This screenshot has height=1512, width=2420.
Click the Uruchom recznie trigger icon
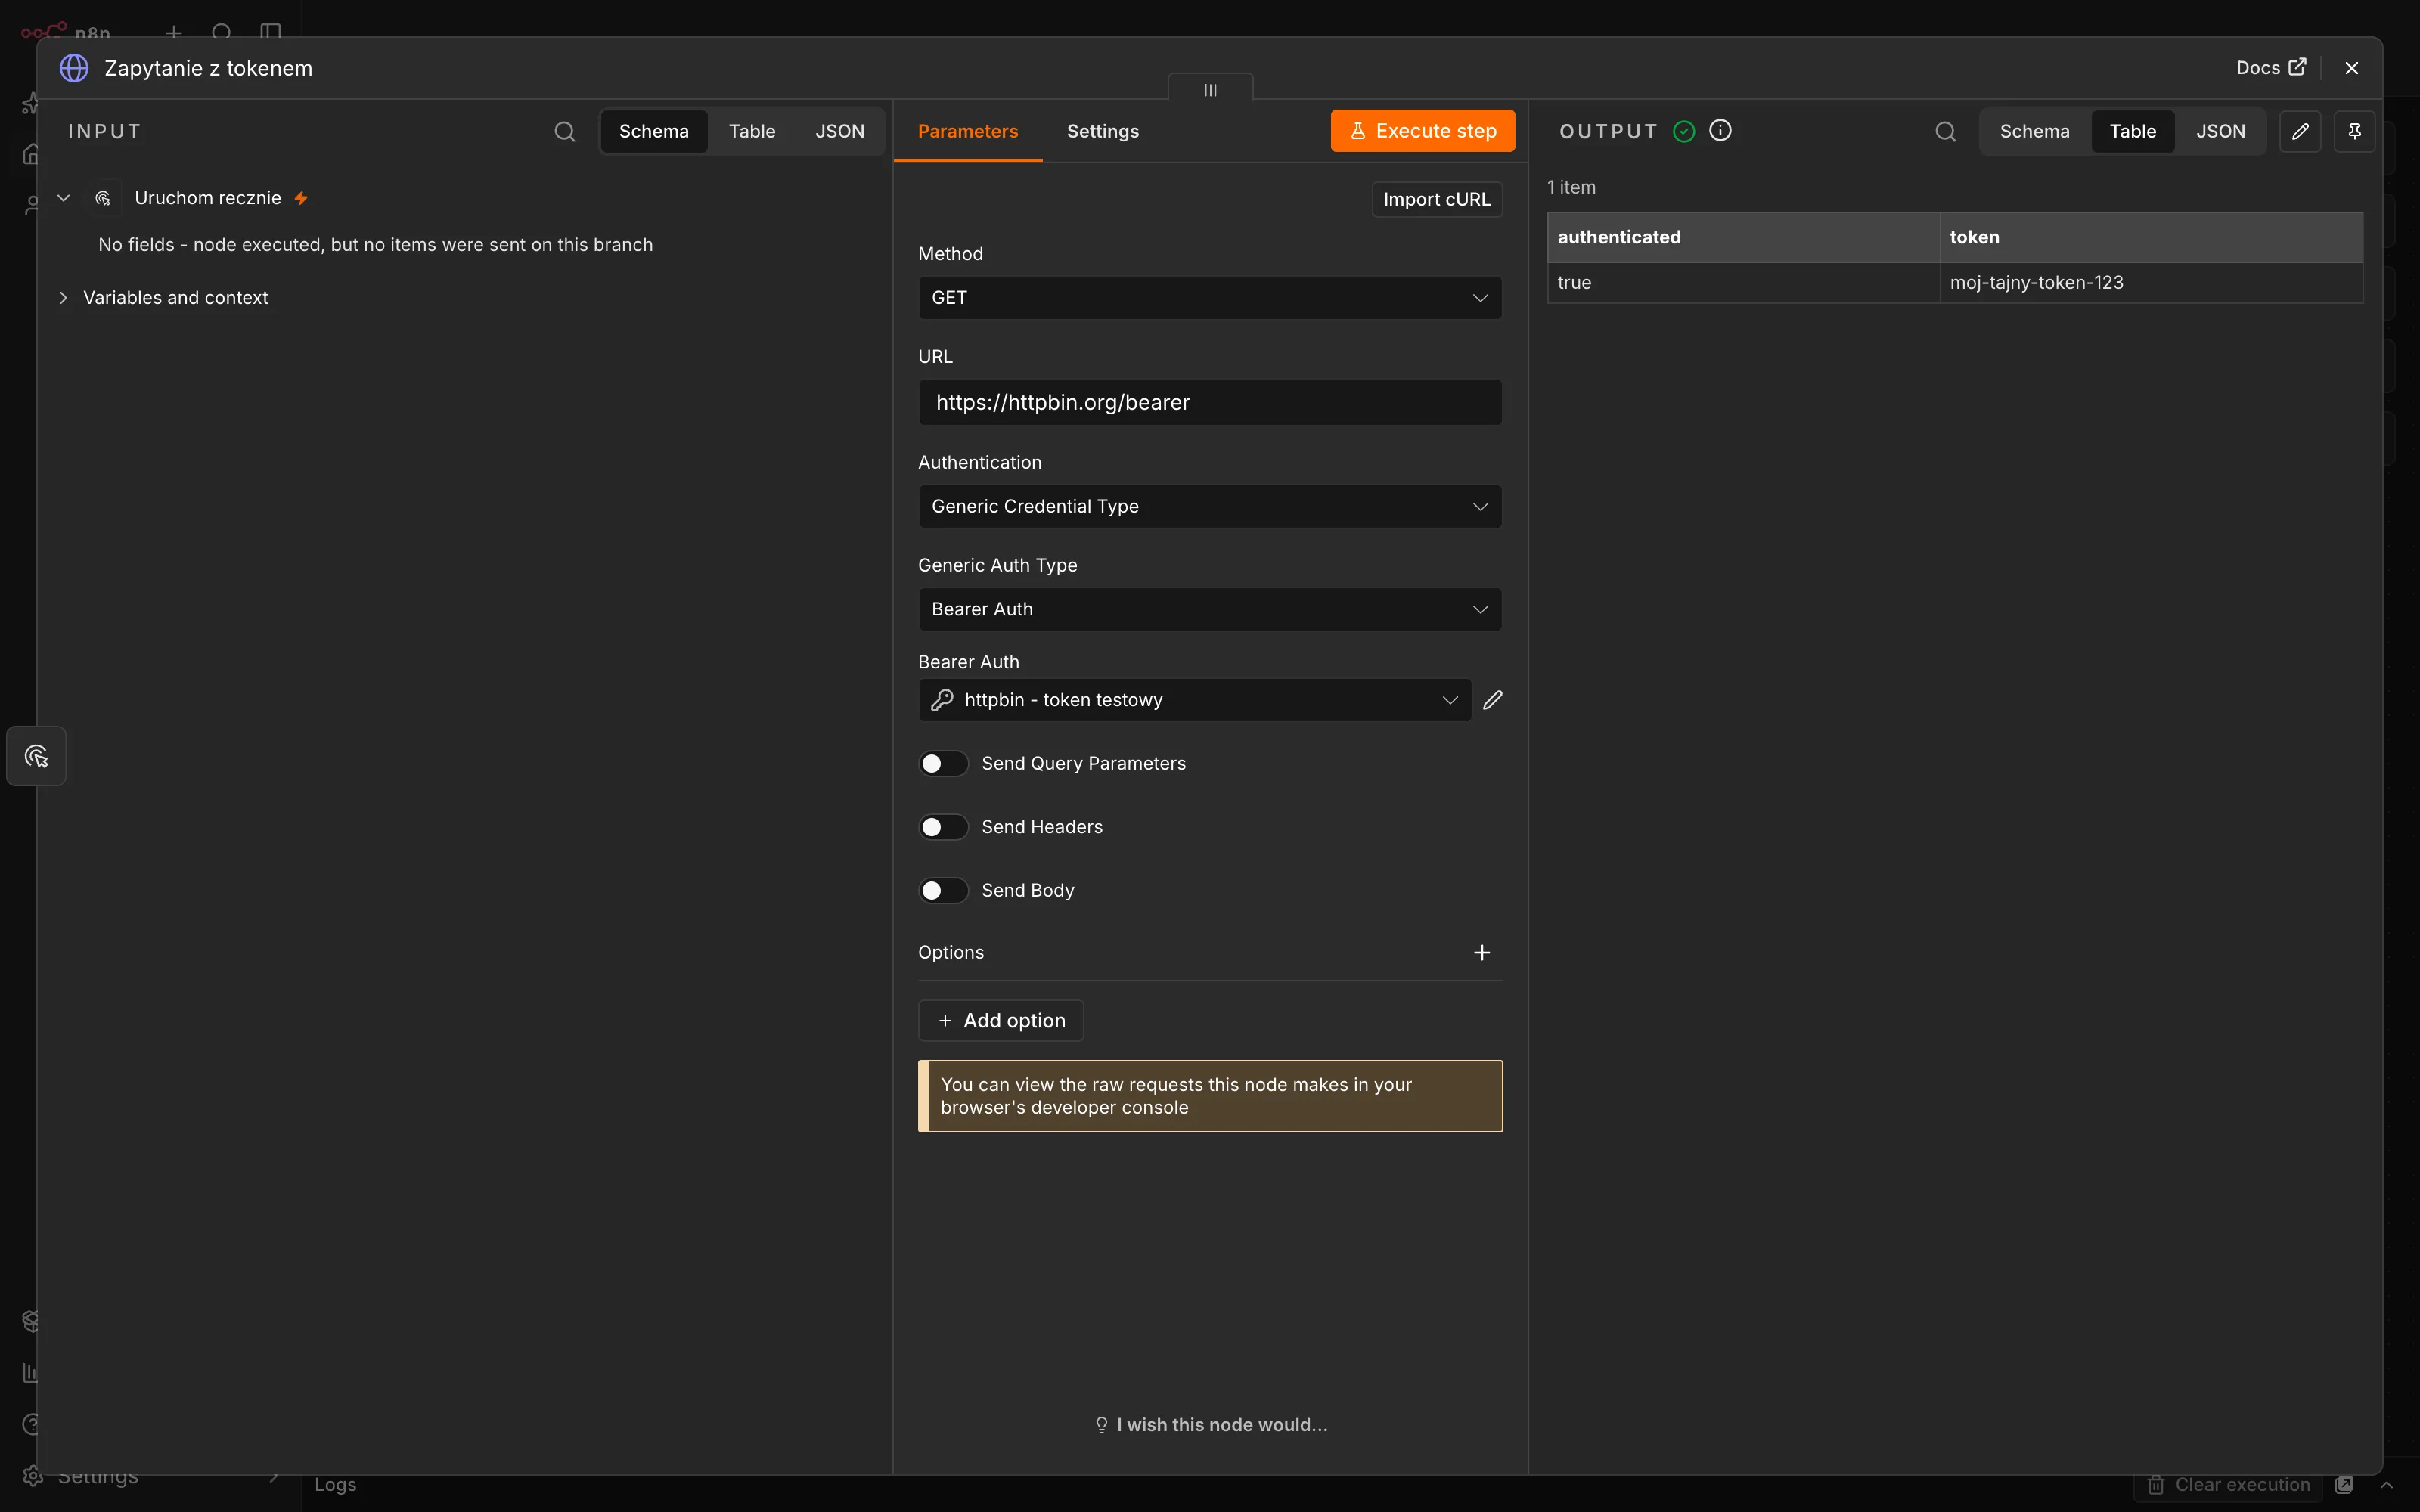pos(103,198)
